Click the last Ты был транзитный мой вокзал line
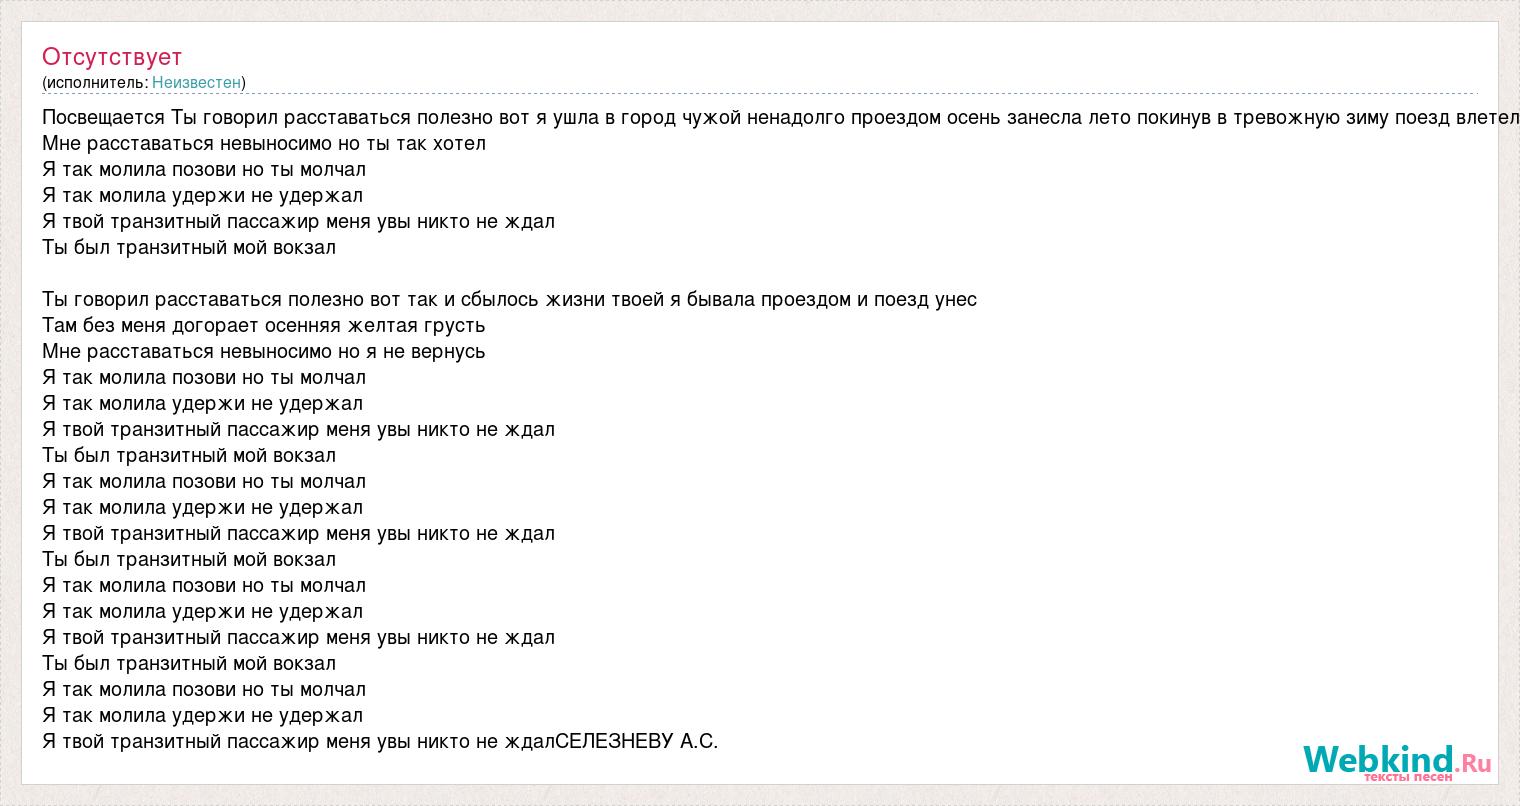The image size is (1520, 806). click(x=189, y=663)
